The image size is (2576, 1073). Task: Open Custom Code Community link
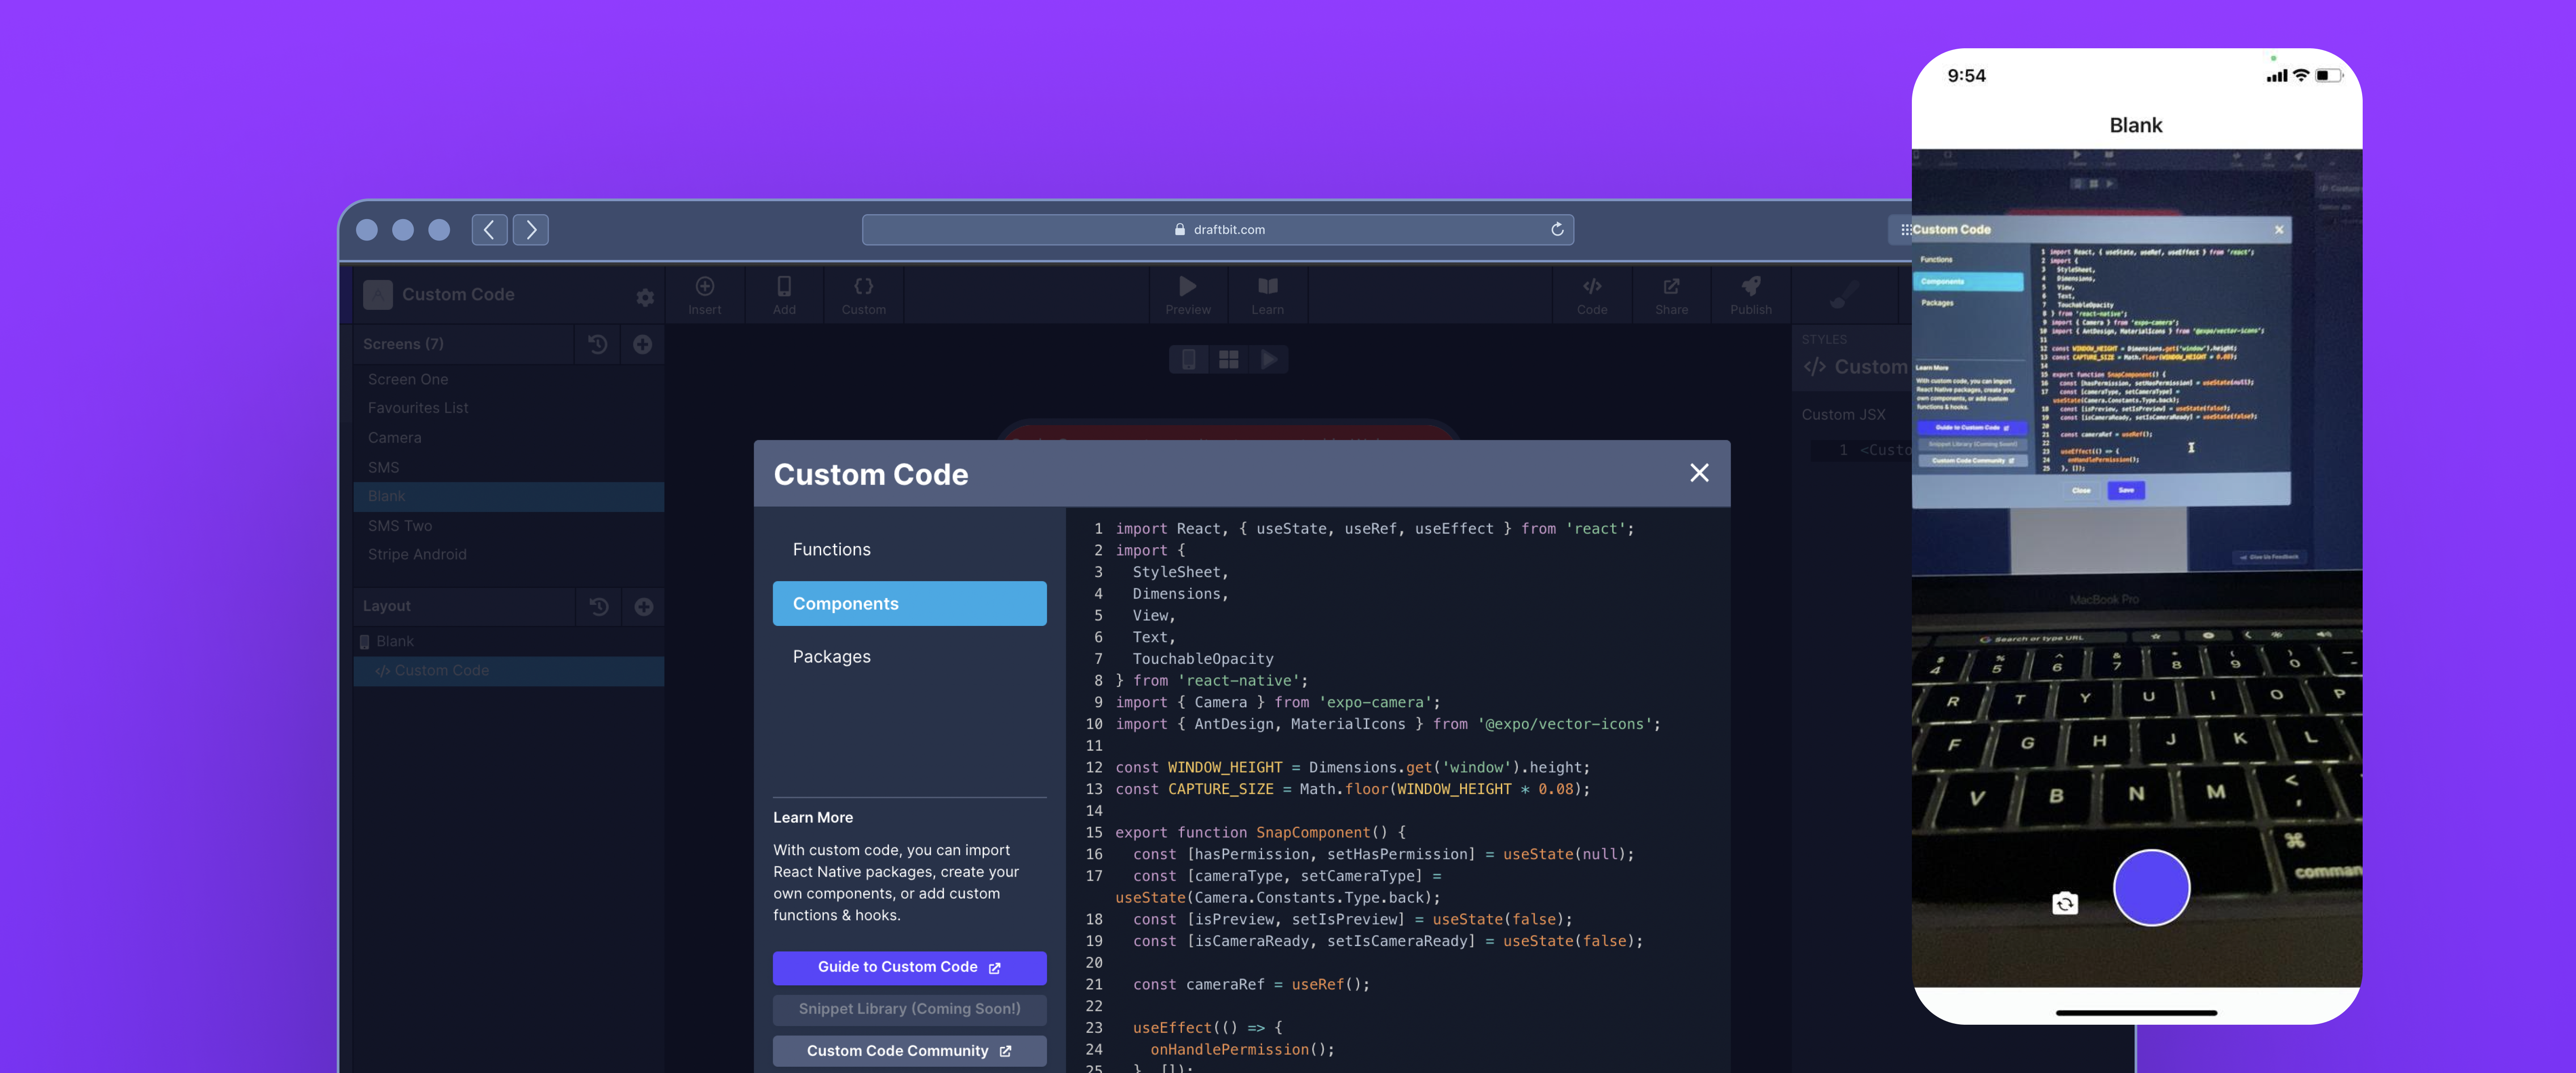[x=909, y=1051]
